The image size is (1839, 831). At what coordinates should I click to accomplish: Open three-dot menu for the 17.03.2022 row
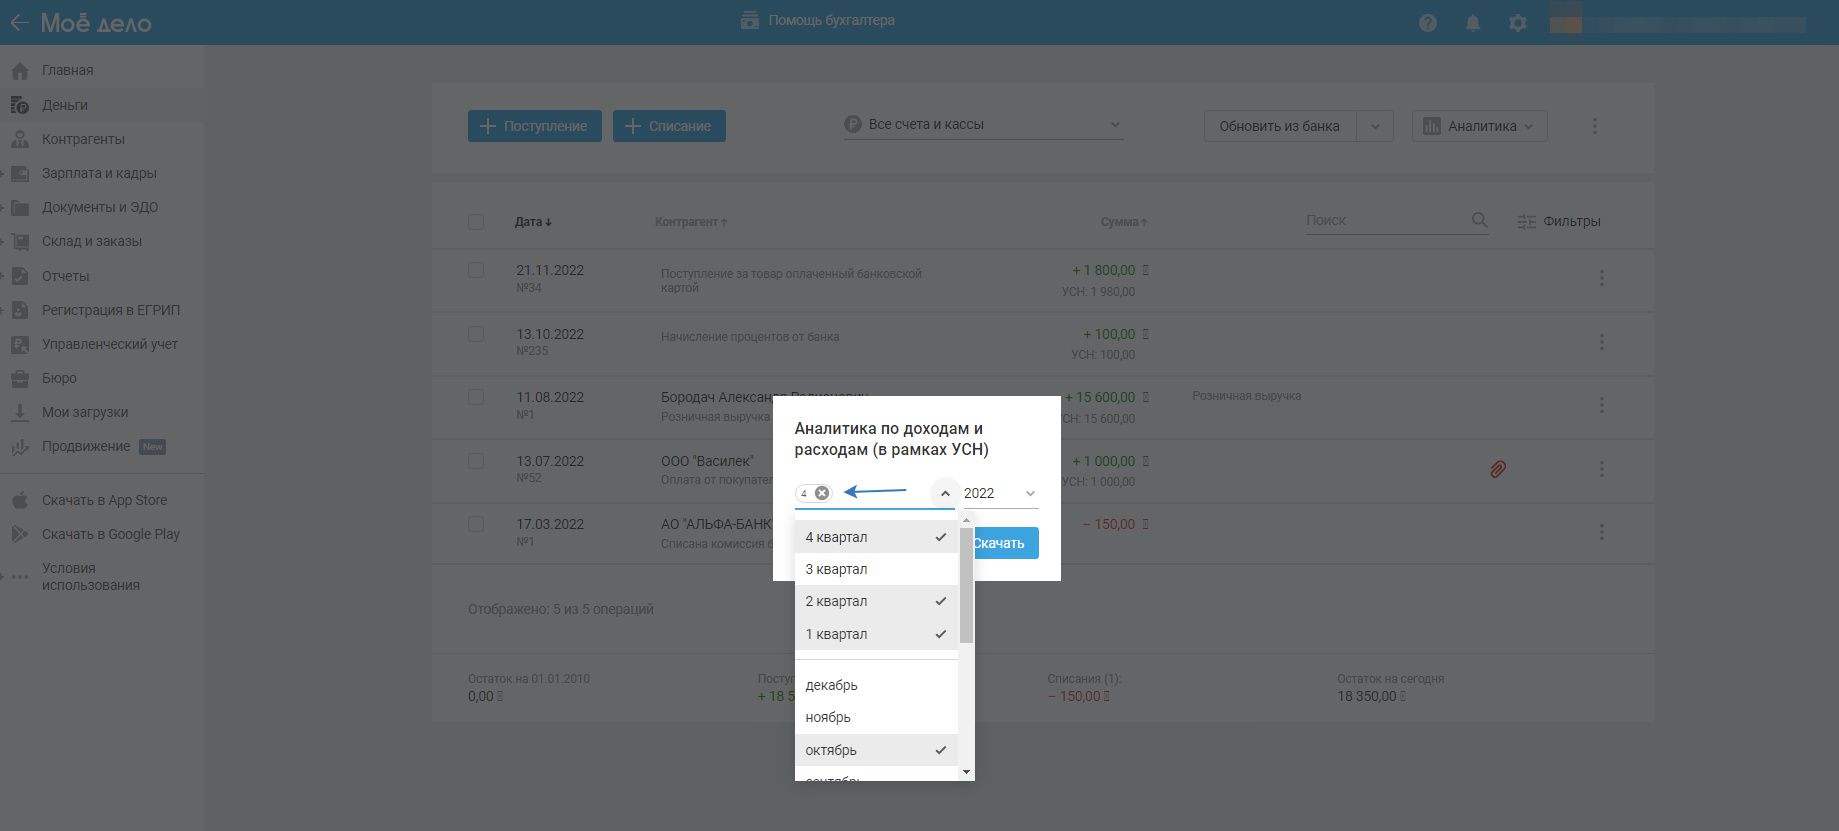(x=1602, y=532)
